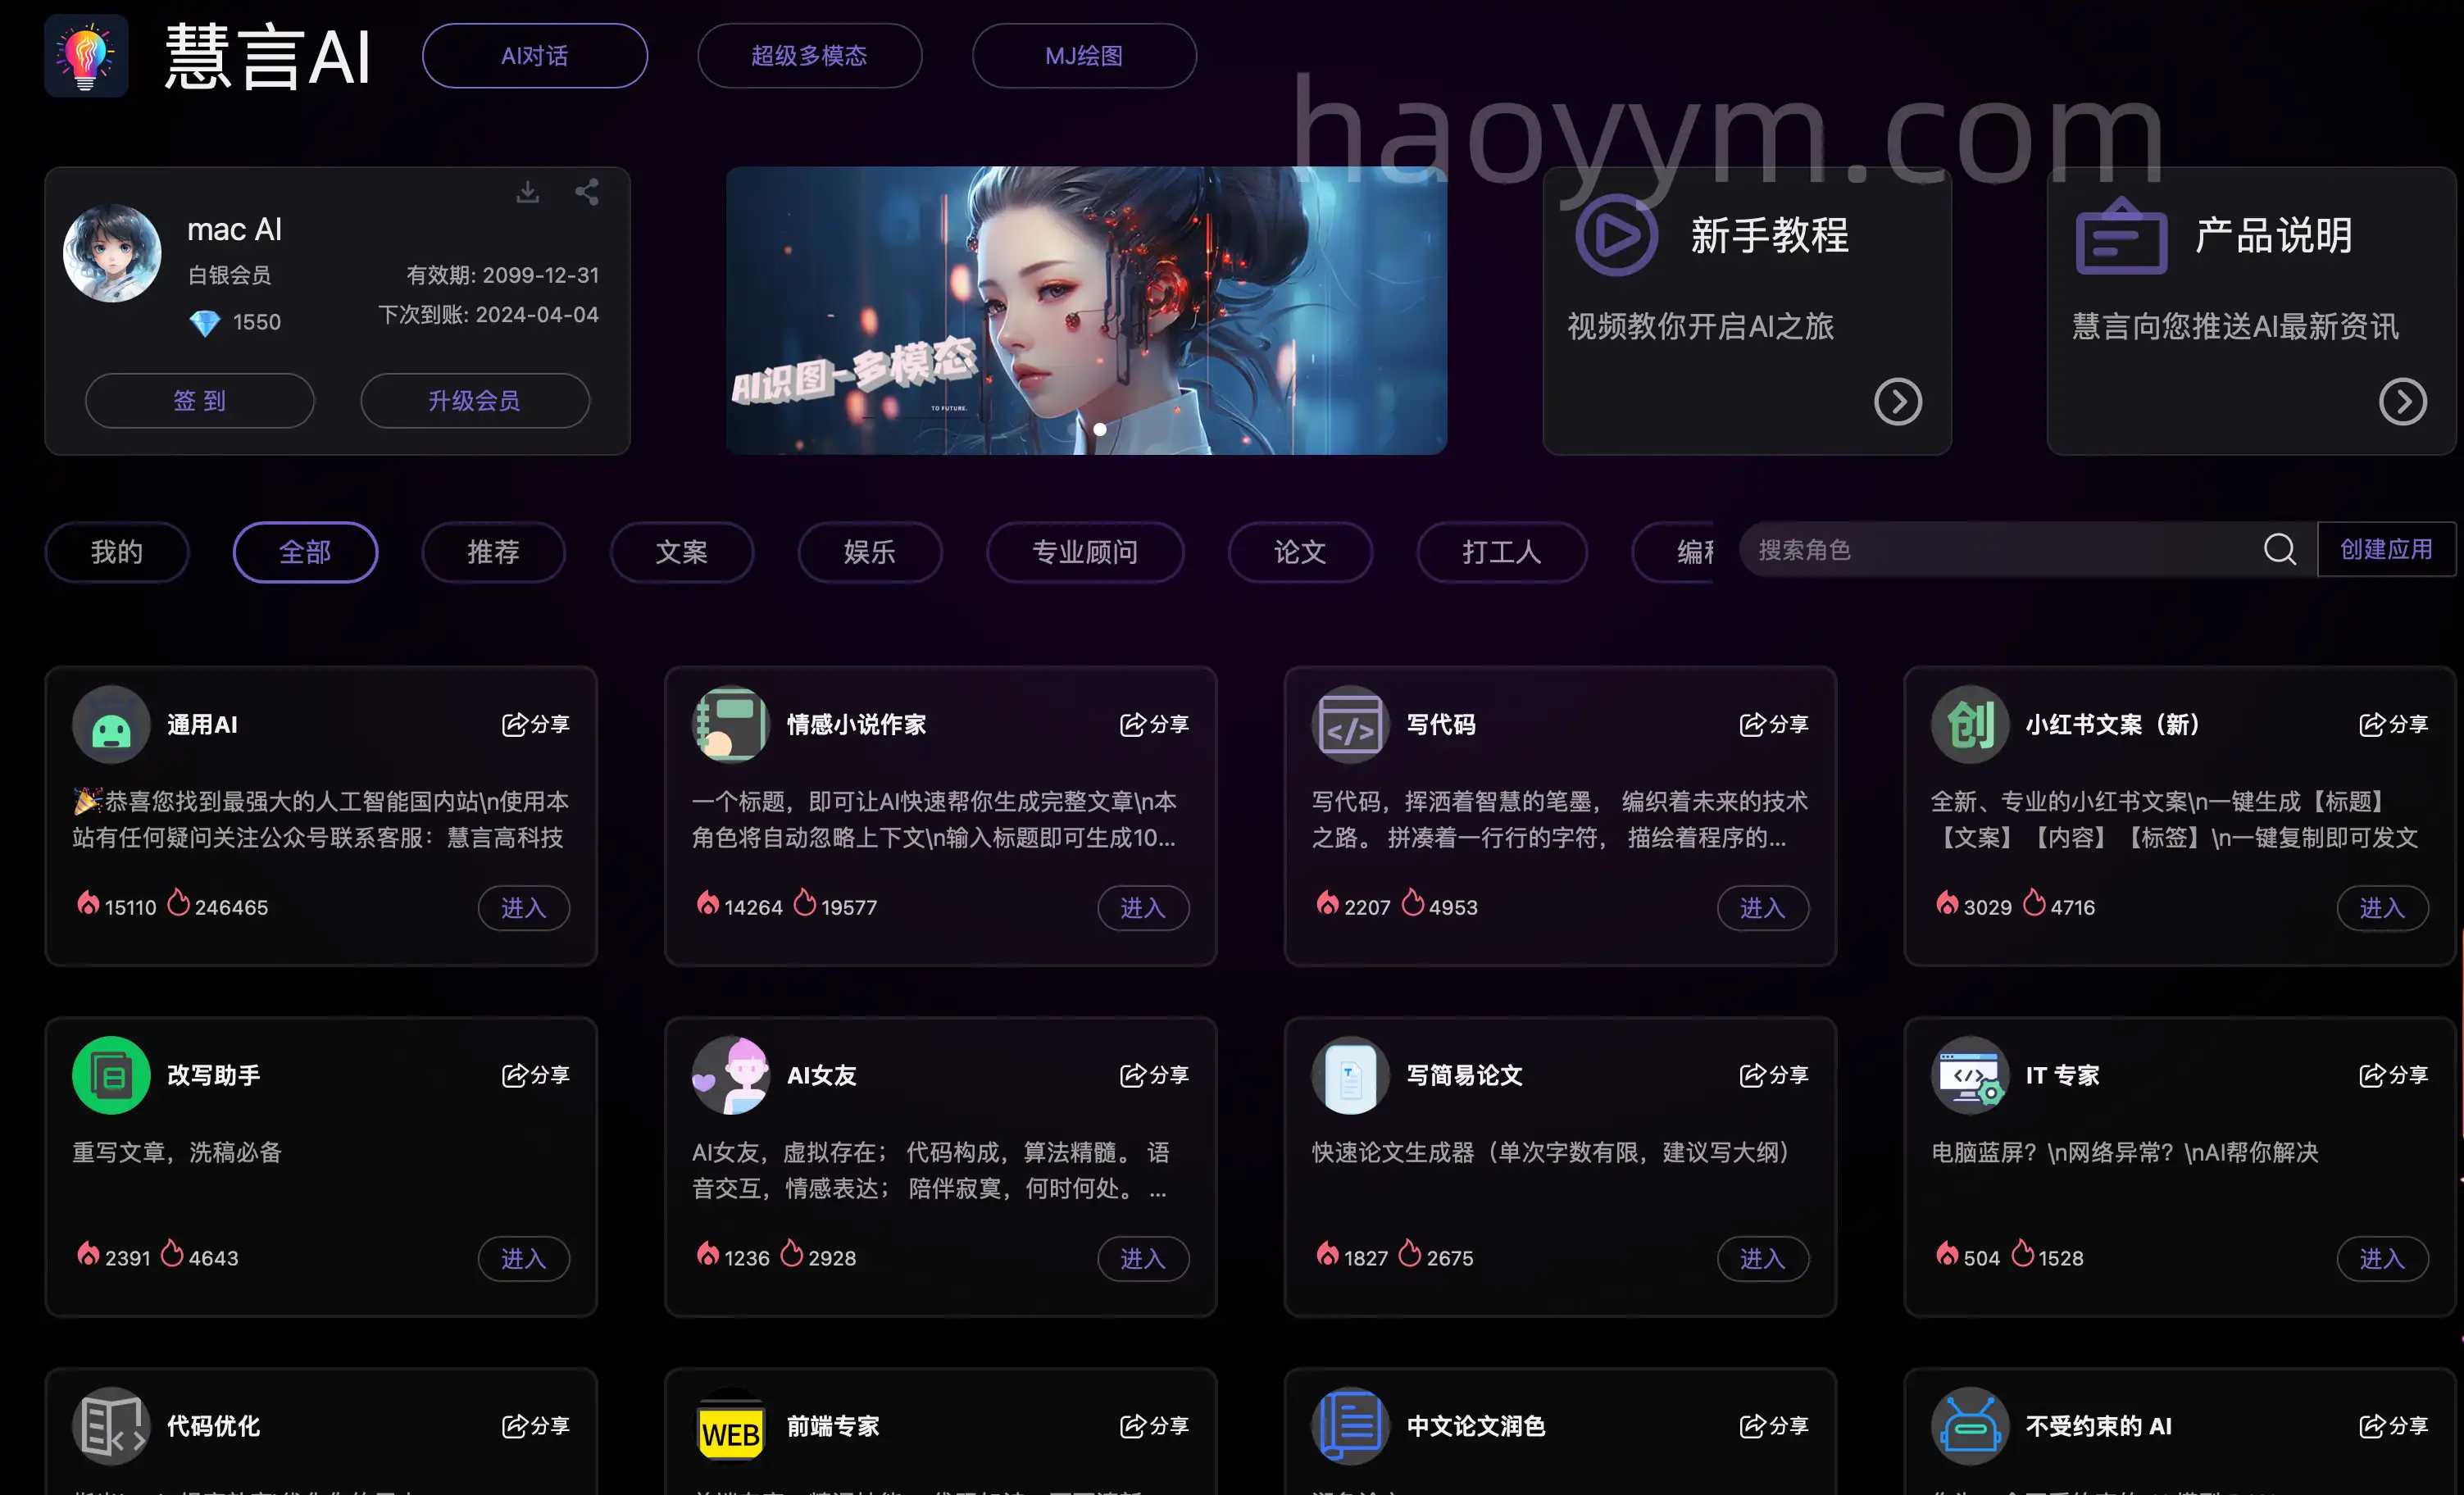The image size is (2464, 1495).
Task: Click the WEB icon on 前端专家 card
Action: (x=730, y=1427)
